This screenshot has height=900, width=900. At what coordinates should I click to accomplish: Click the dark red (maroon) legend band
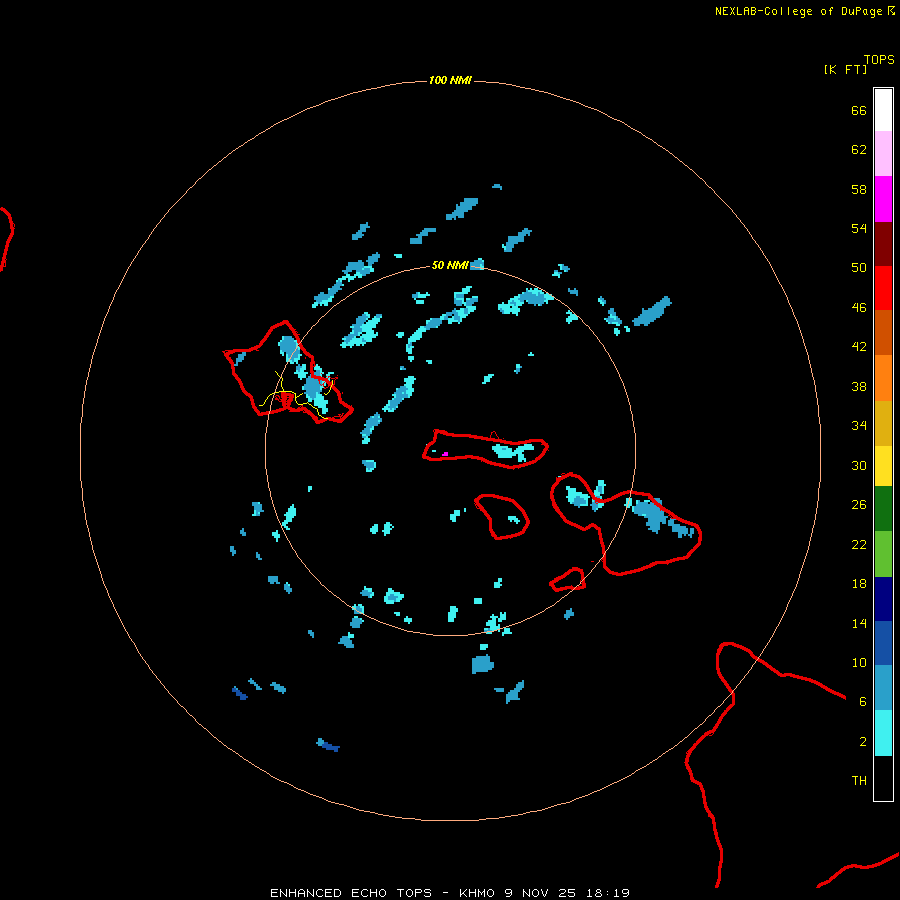coord(883,244)
